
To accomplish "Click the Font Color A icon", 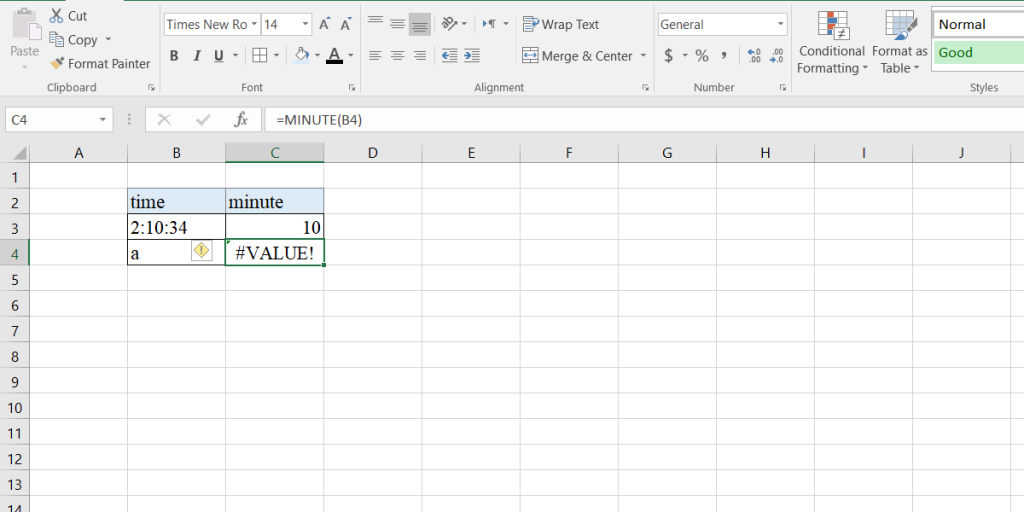I will point(334,56).
